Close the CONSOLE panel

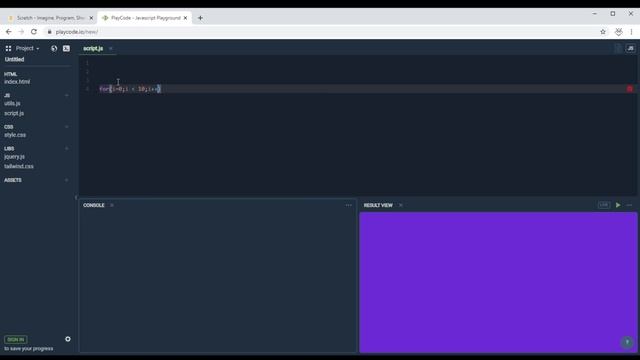(112, 205)
